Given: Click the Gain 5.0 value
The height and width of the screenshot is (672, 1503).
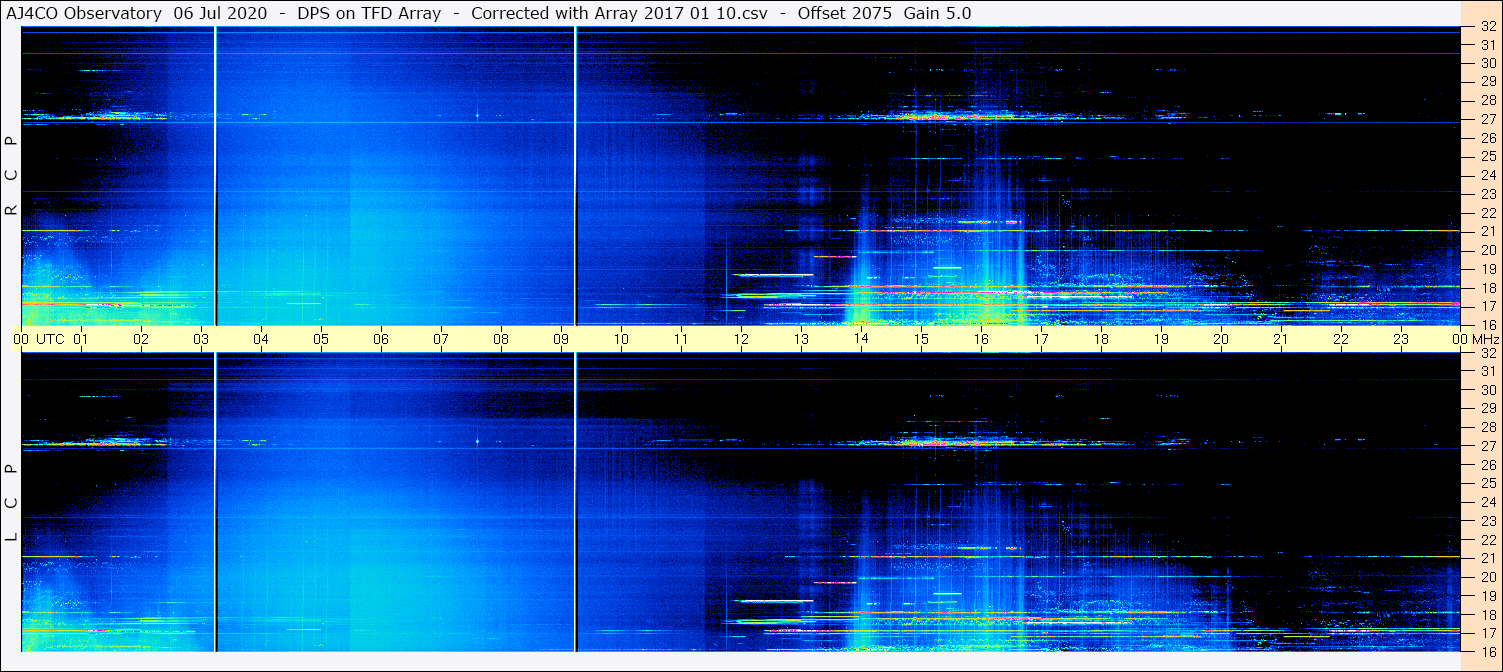Looking at the screenshot, I should [937, 13].
